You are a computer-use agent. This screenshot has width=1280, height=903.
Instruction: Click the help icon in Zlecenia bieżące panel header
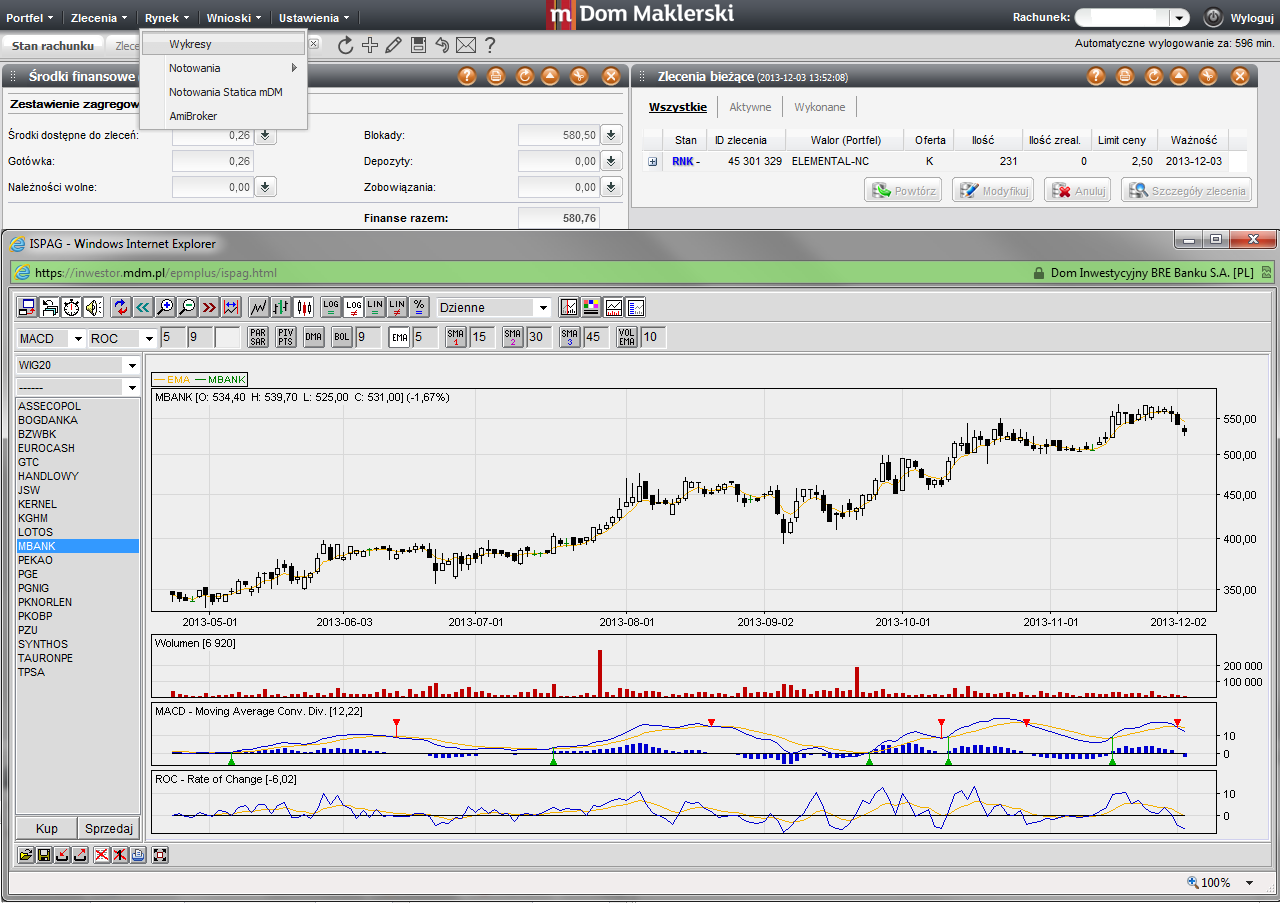tap(1096, 76)
